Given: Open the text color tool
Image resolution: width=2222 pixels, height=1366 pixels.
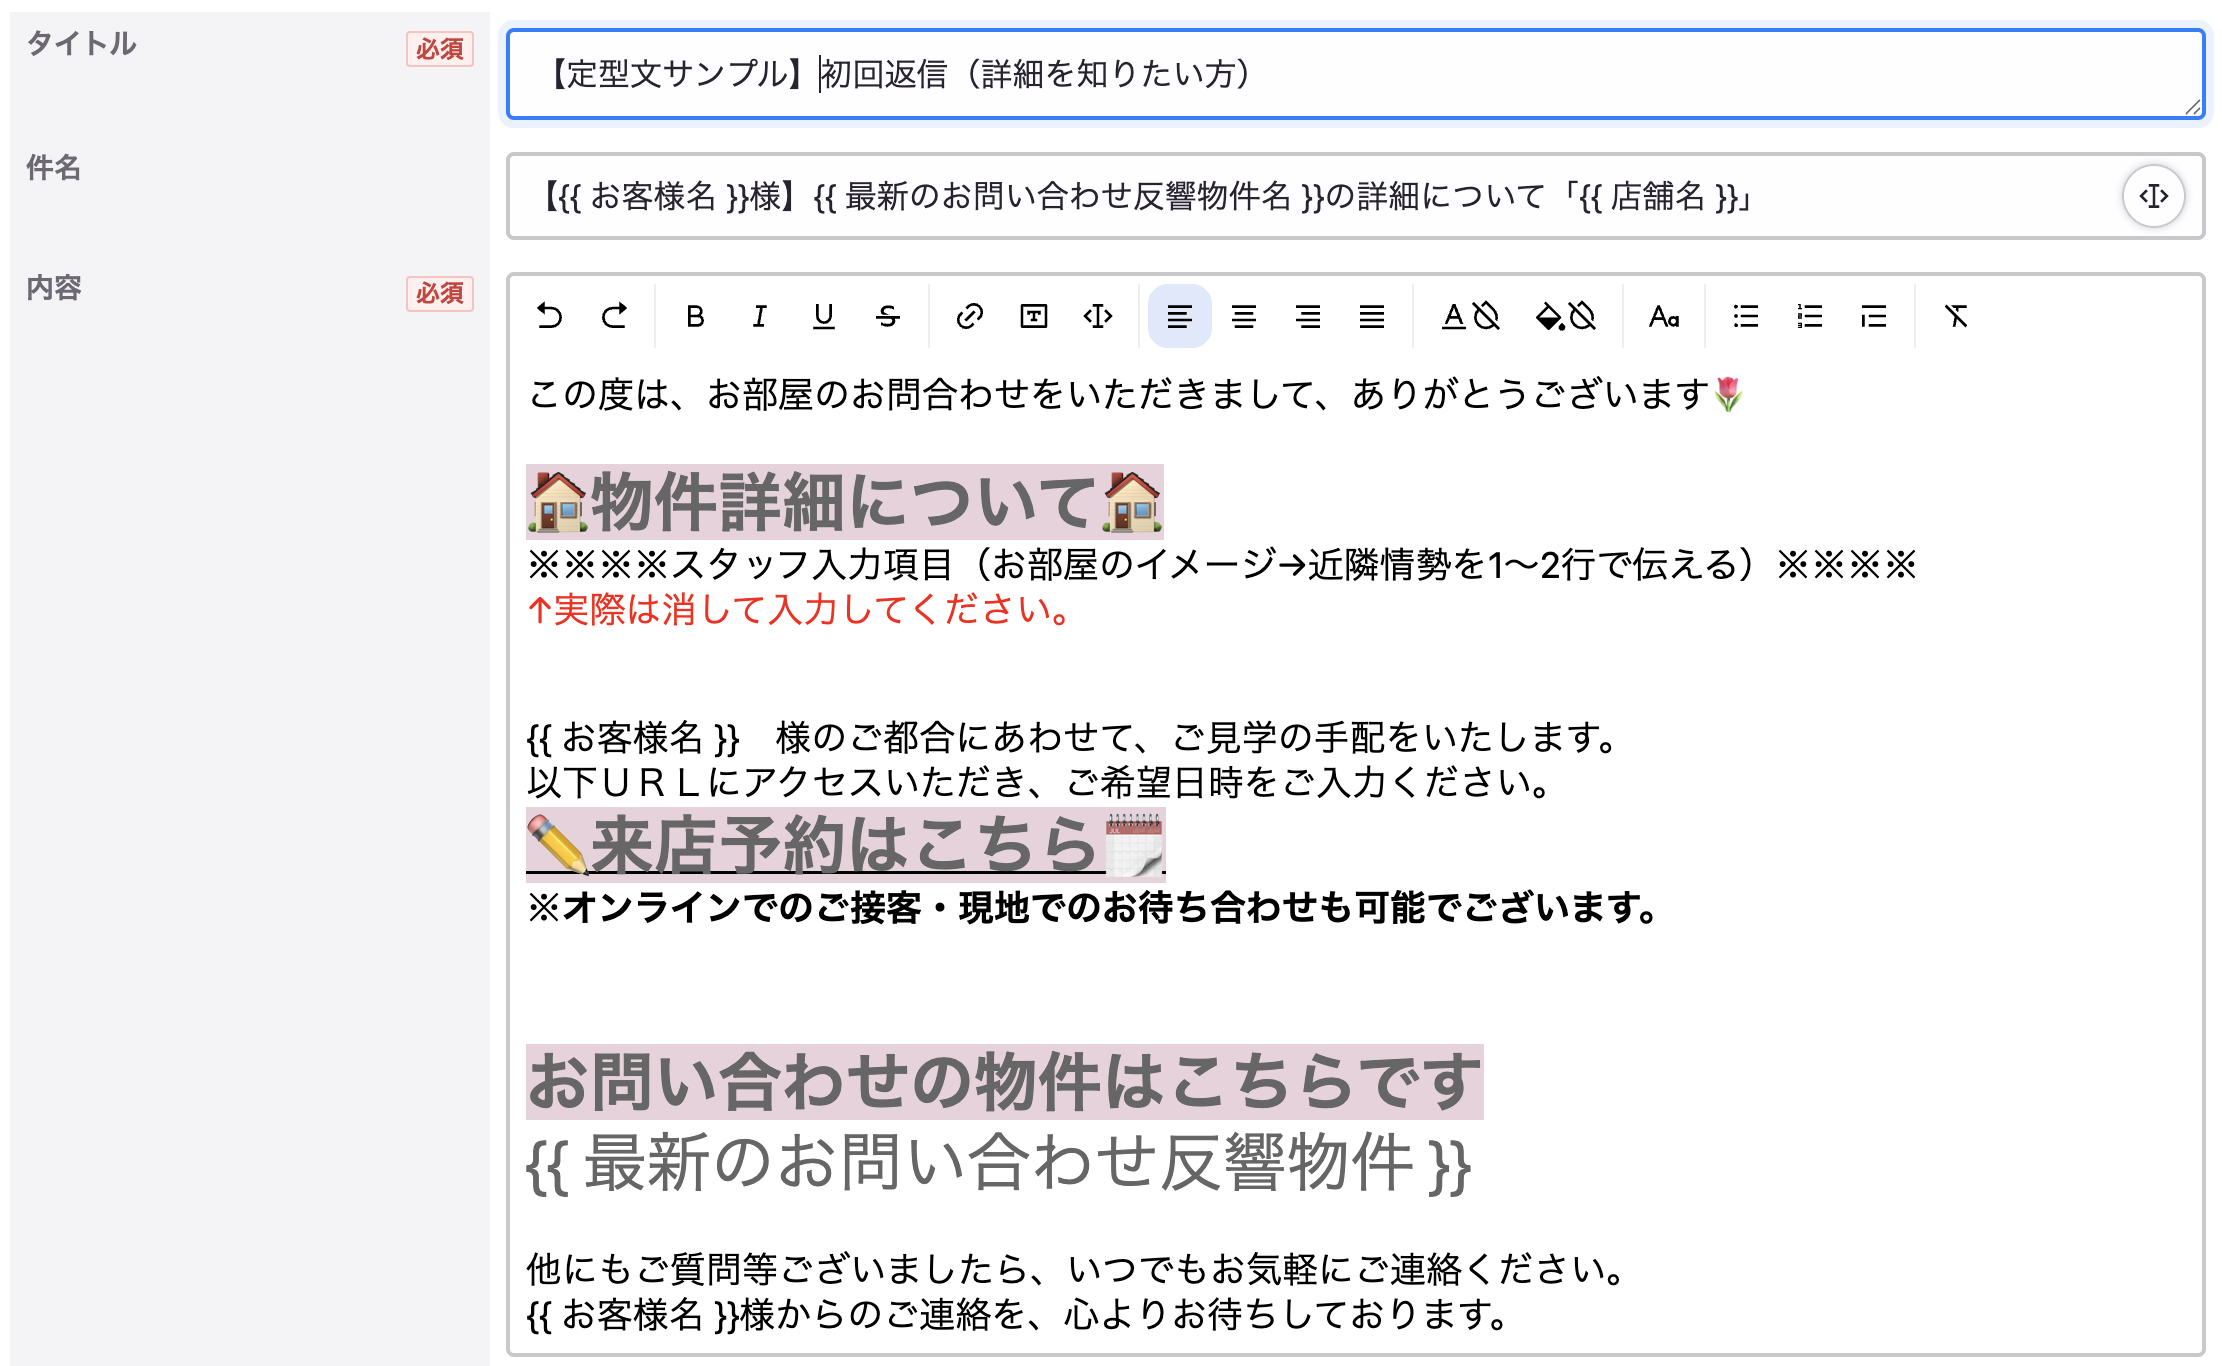Looking at the screenshot, I should (1454, 316).
